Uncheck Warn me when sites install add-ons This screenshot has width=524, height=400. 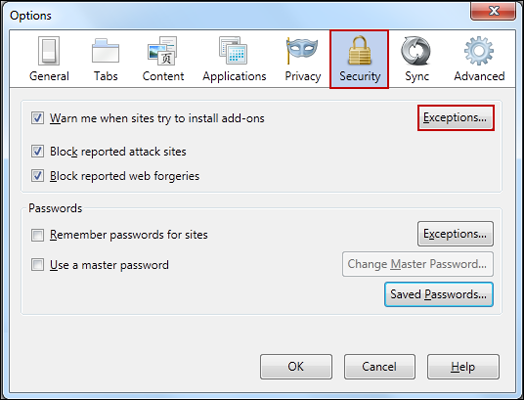(37, 118)
